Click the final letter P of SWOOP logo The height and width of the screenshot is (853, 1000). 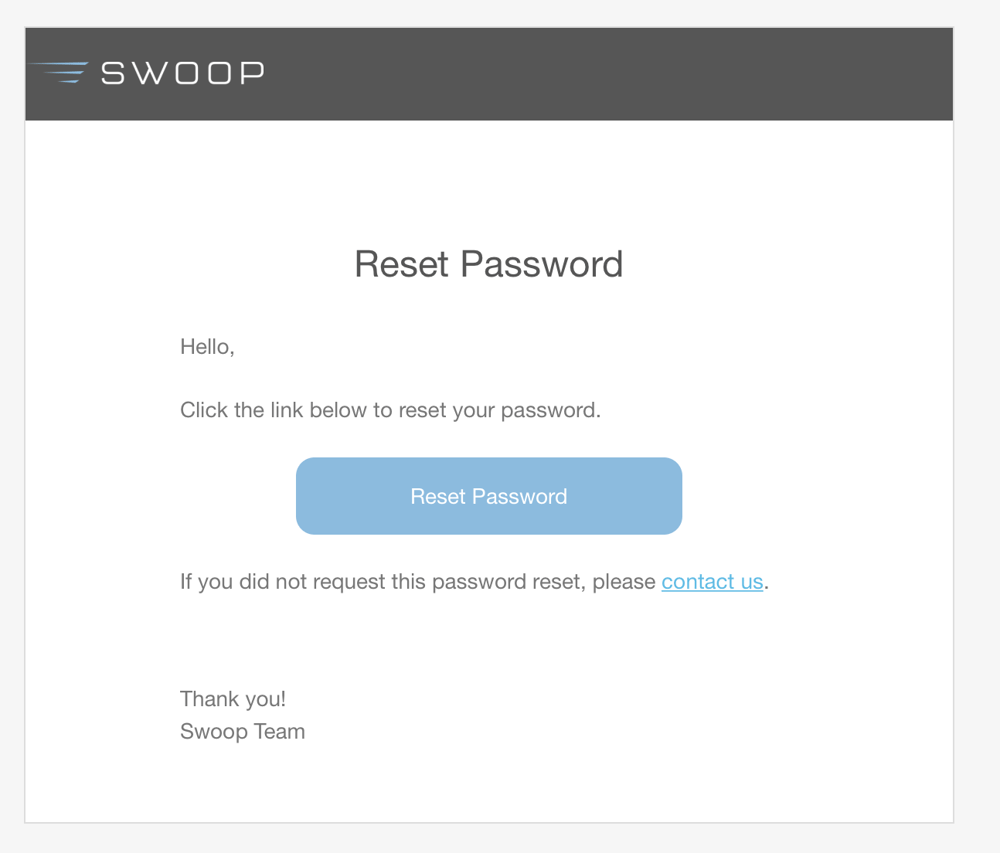pos(251,73)
